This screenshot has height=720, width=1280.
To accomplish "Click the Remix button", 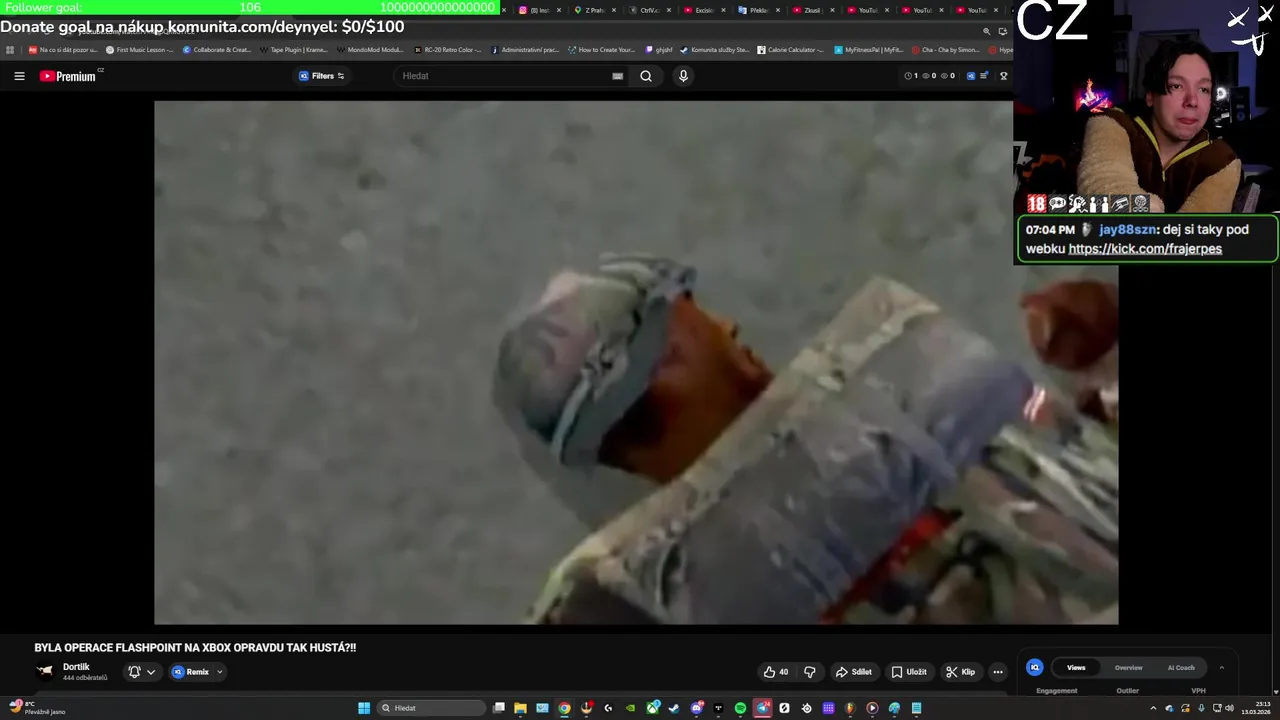I will click(x=190, y=672).
